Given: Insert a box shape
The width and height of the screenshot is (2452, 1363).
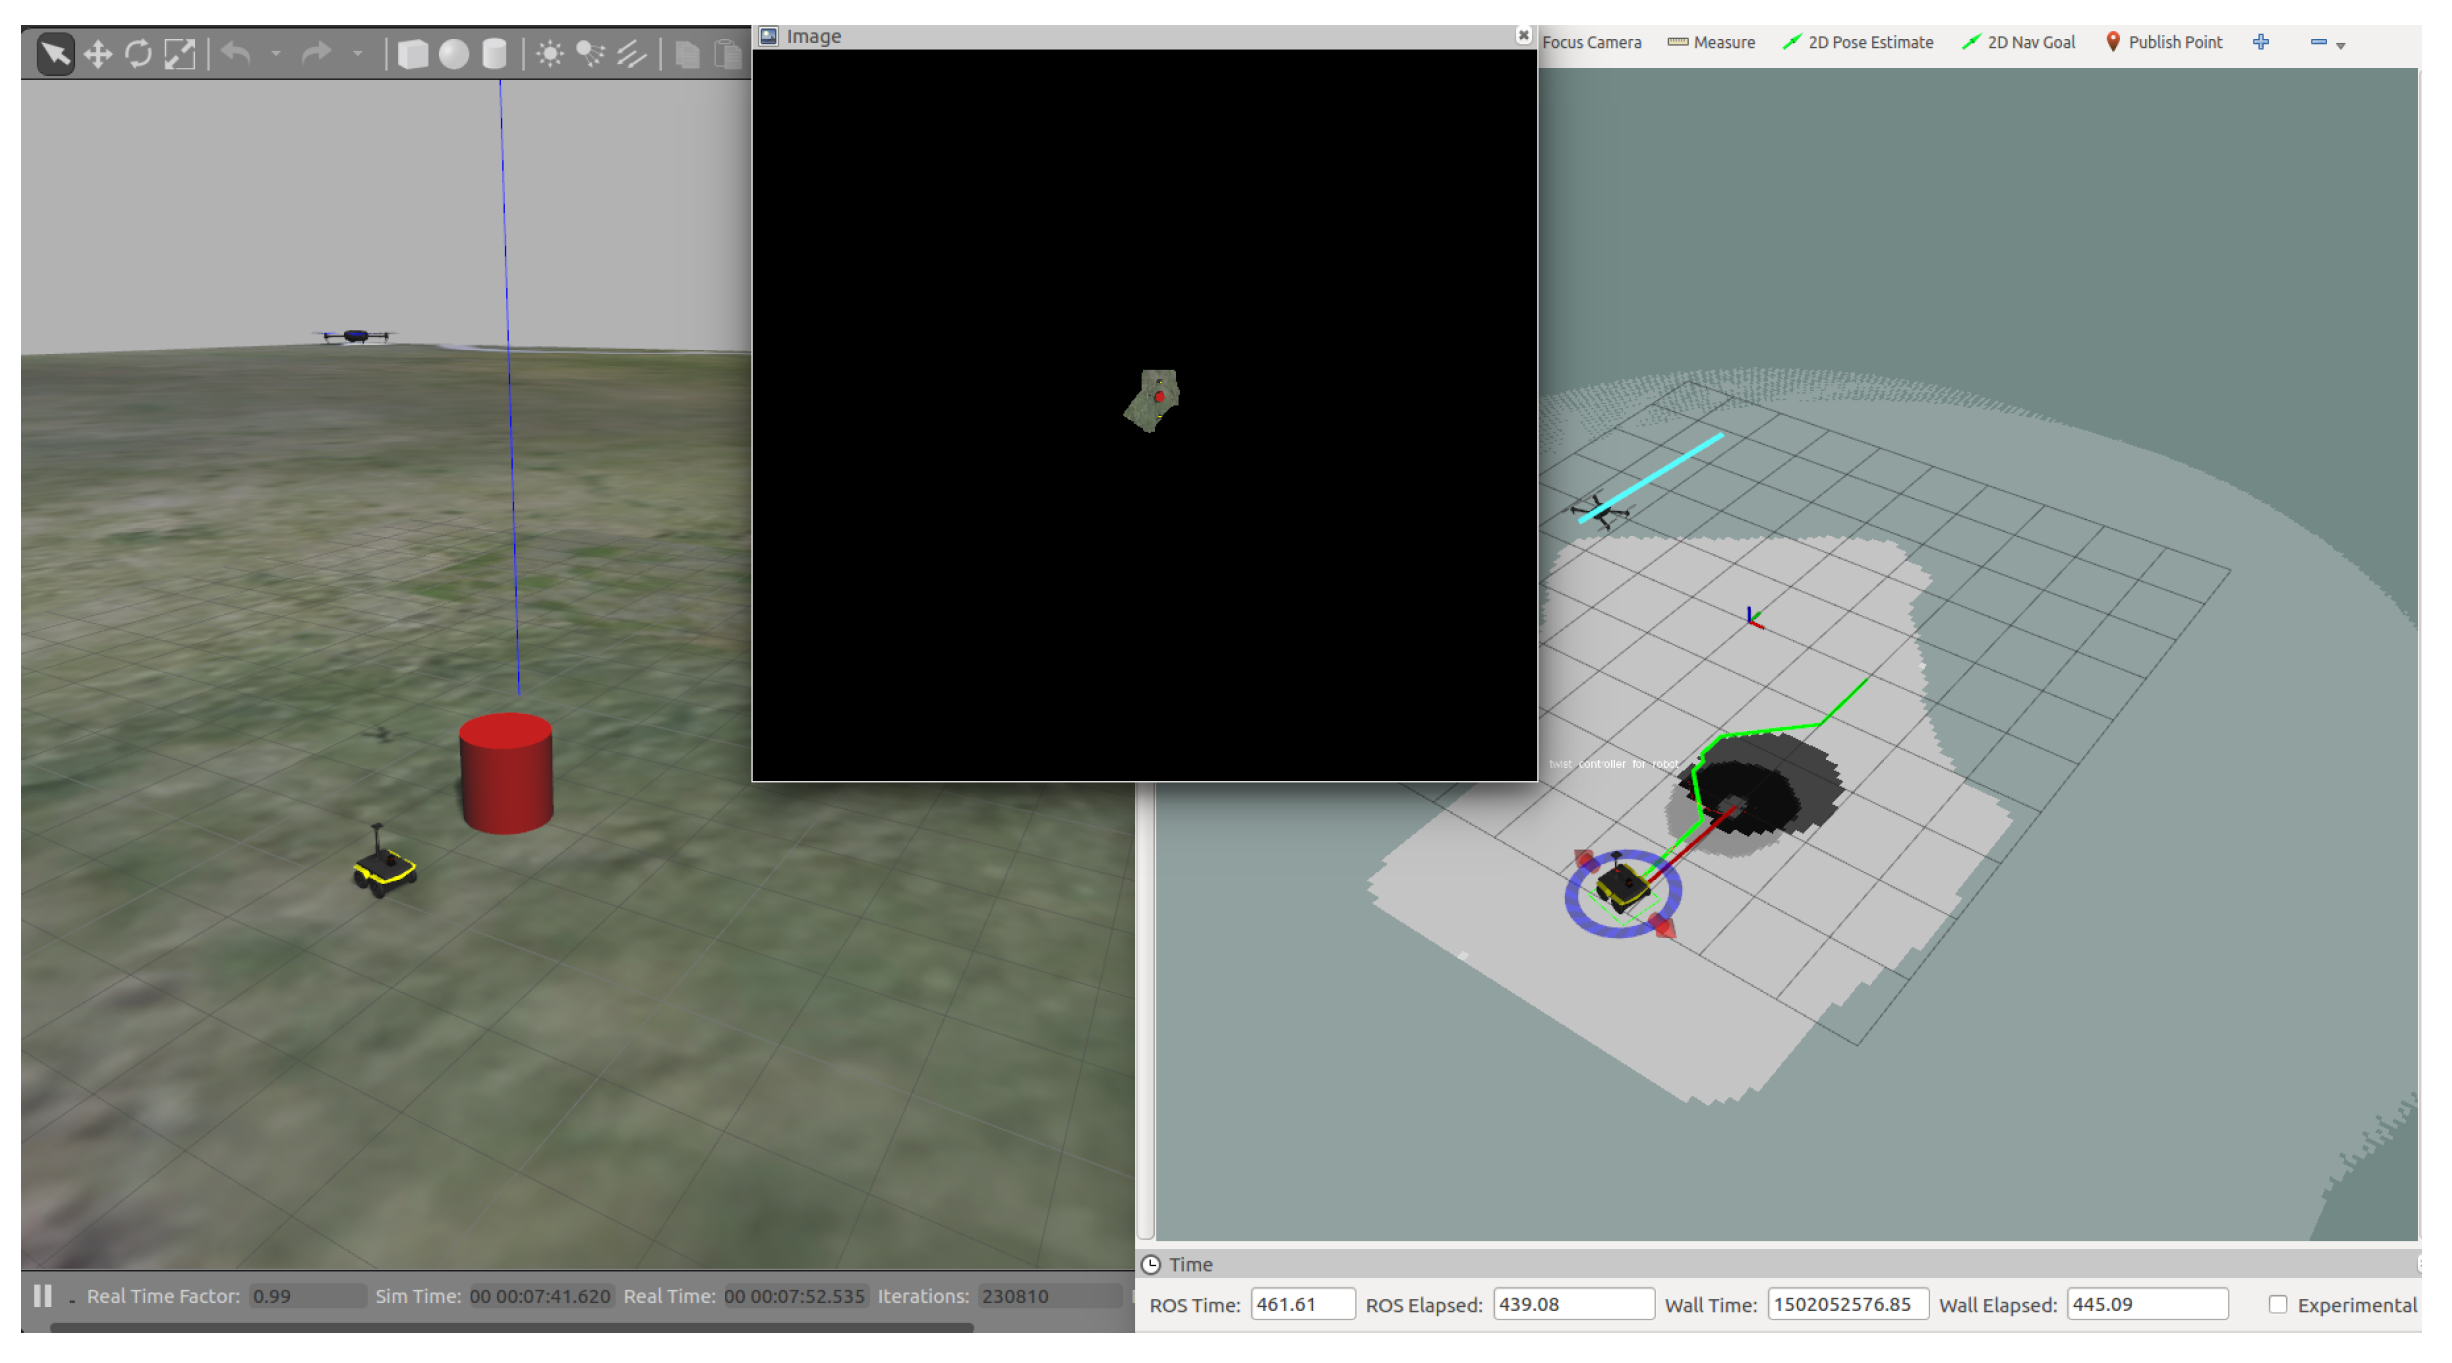Looking at the screenshot, I should coord(412,53).
